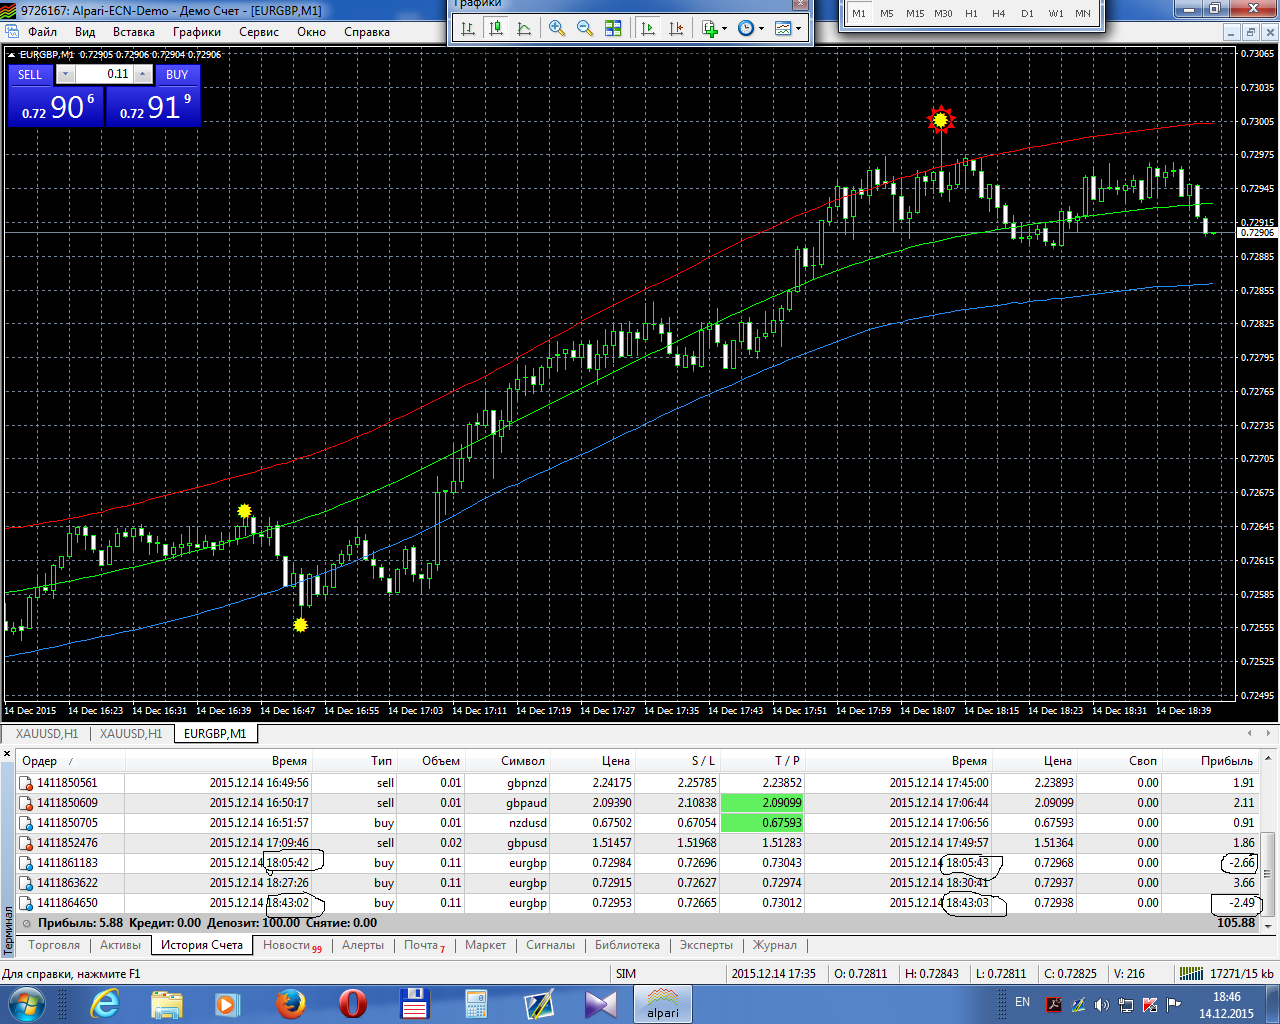Zoom out on the chart
1280x1024 pixels.
click(x=585, y=28)
